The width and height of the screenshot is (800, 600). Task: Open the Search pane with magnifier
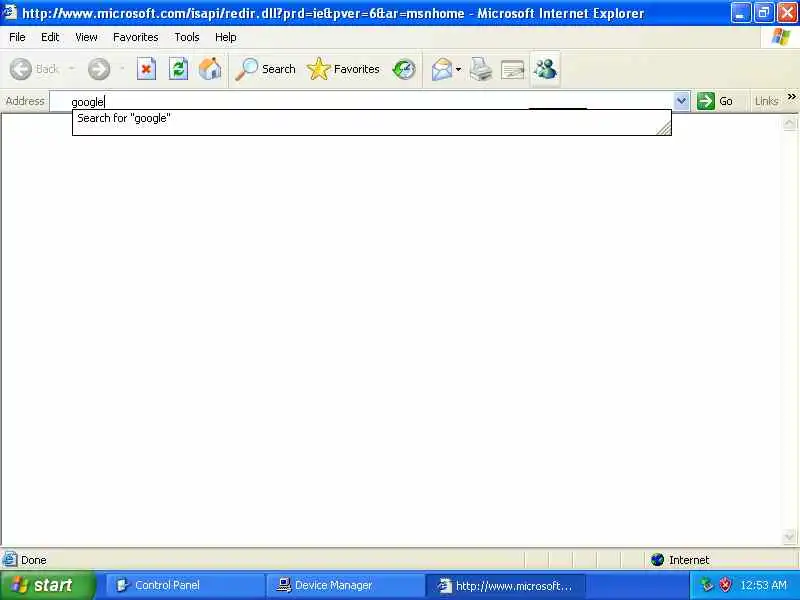(265, 69)
